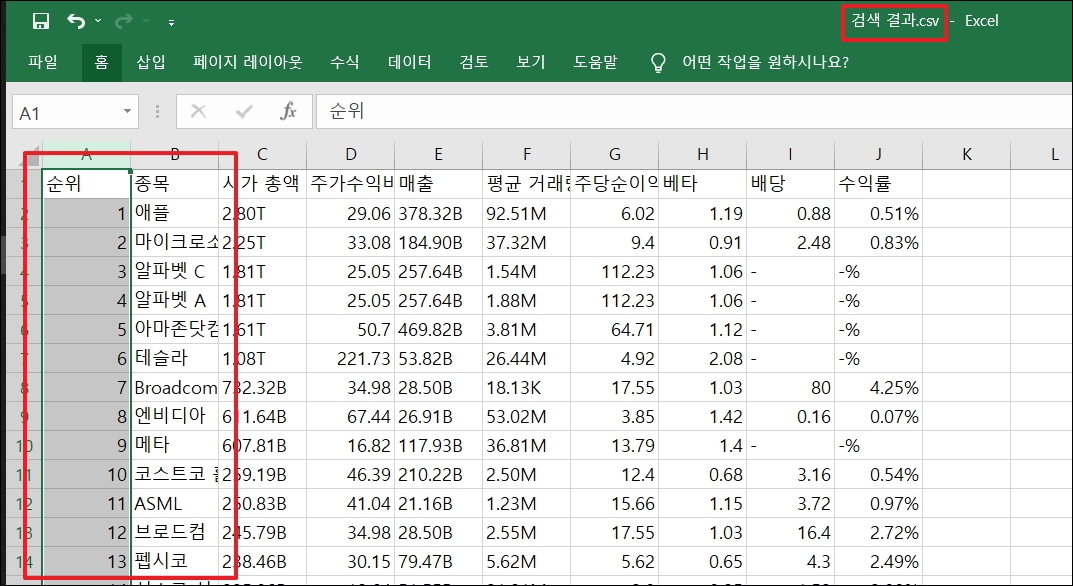1073x586 pixels.
Task: Select column G header
Action: click(615, 155)
